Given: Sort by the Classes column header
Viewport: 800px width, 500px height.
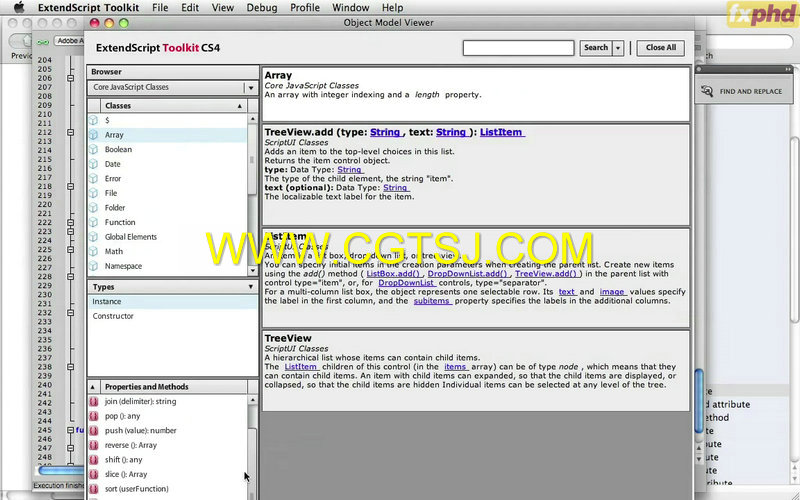Looking at the screenshot, I should tap(173, 106).
